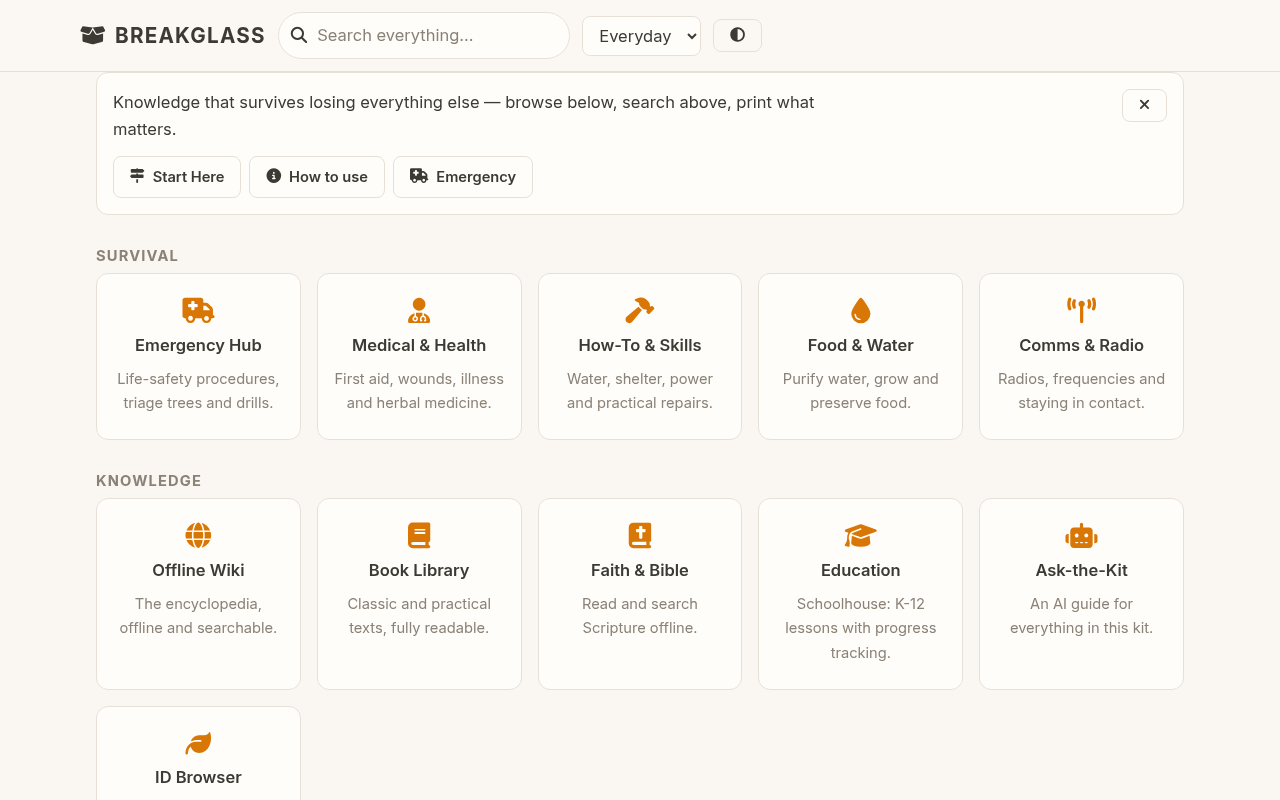
Task: Click the Ask-the-Kit robot icon
Action: point(1081,535)
